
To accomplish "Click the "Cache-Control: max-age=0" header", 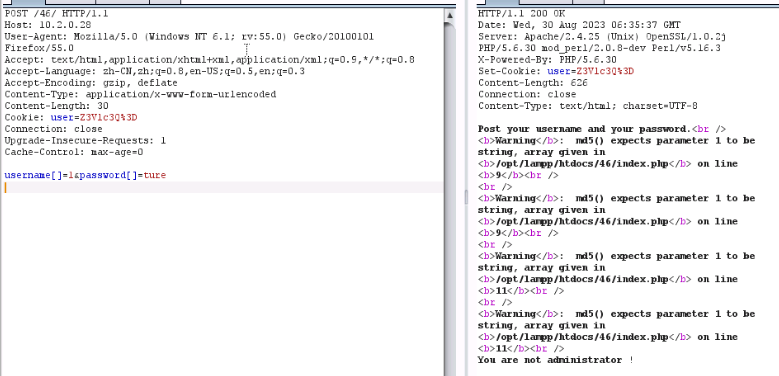I will [74, 152].
